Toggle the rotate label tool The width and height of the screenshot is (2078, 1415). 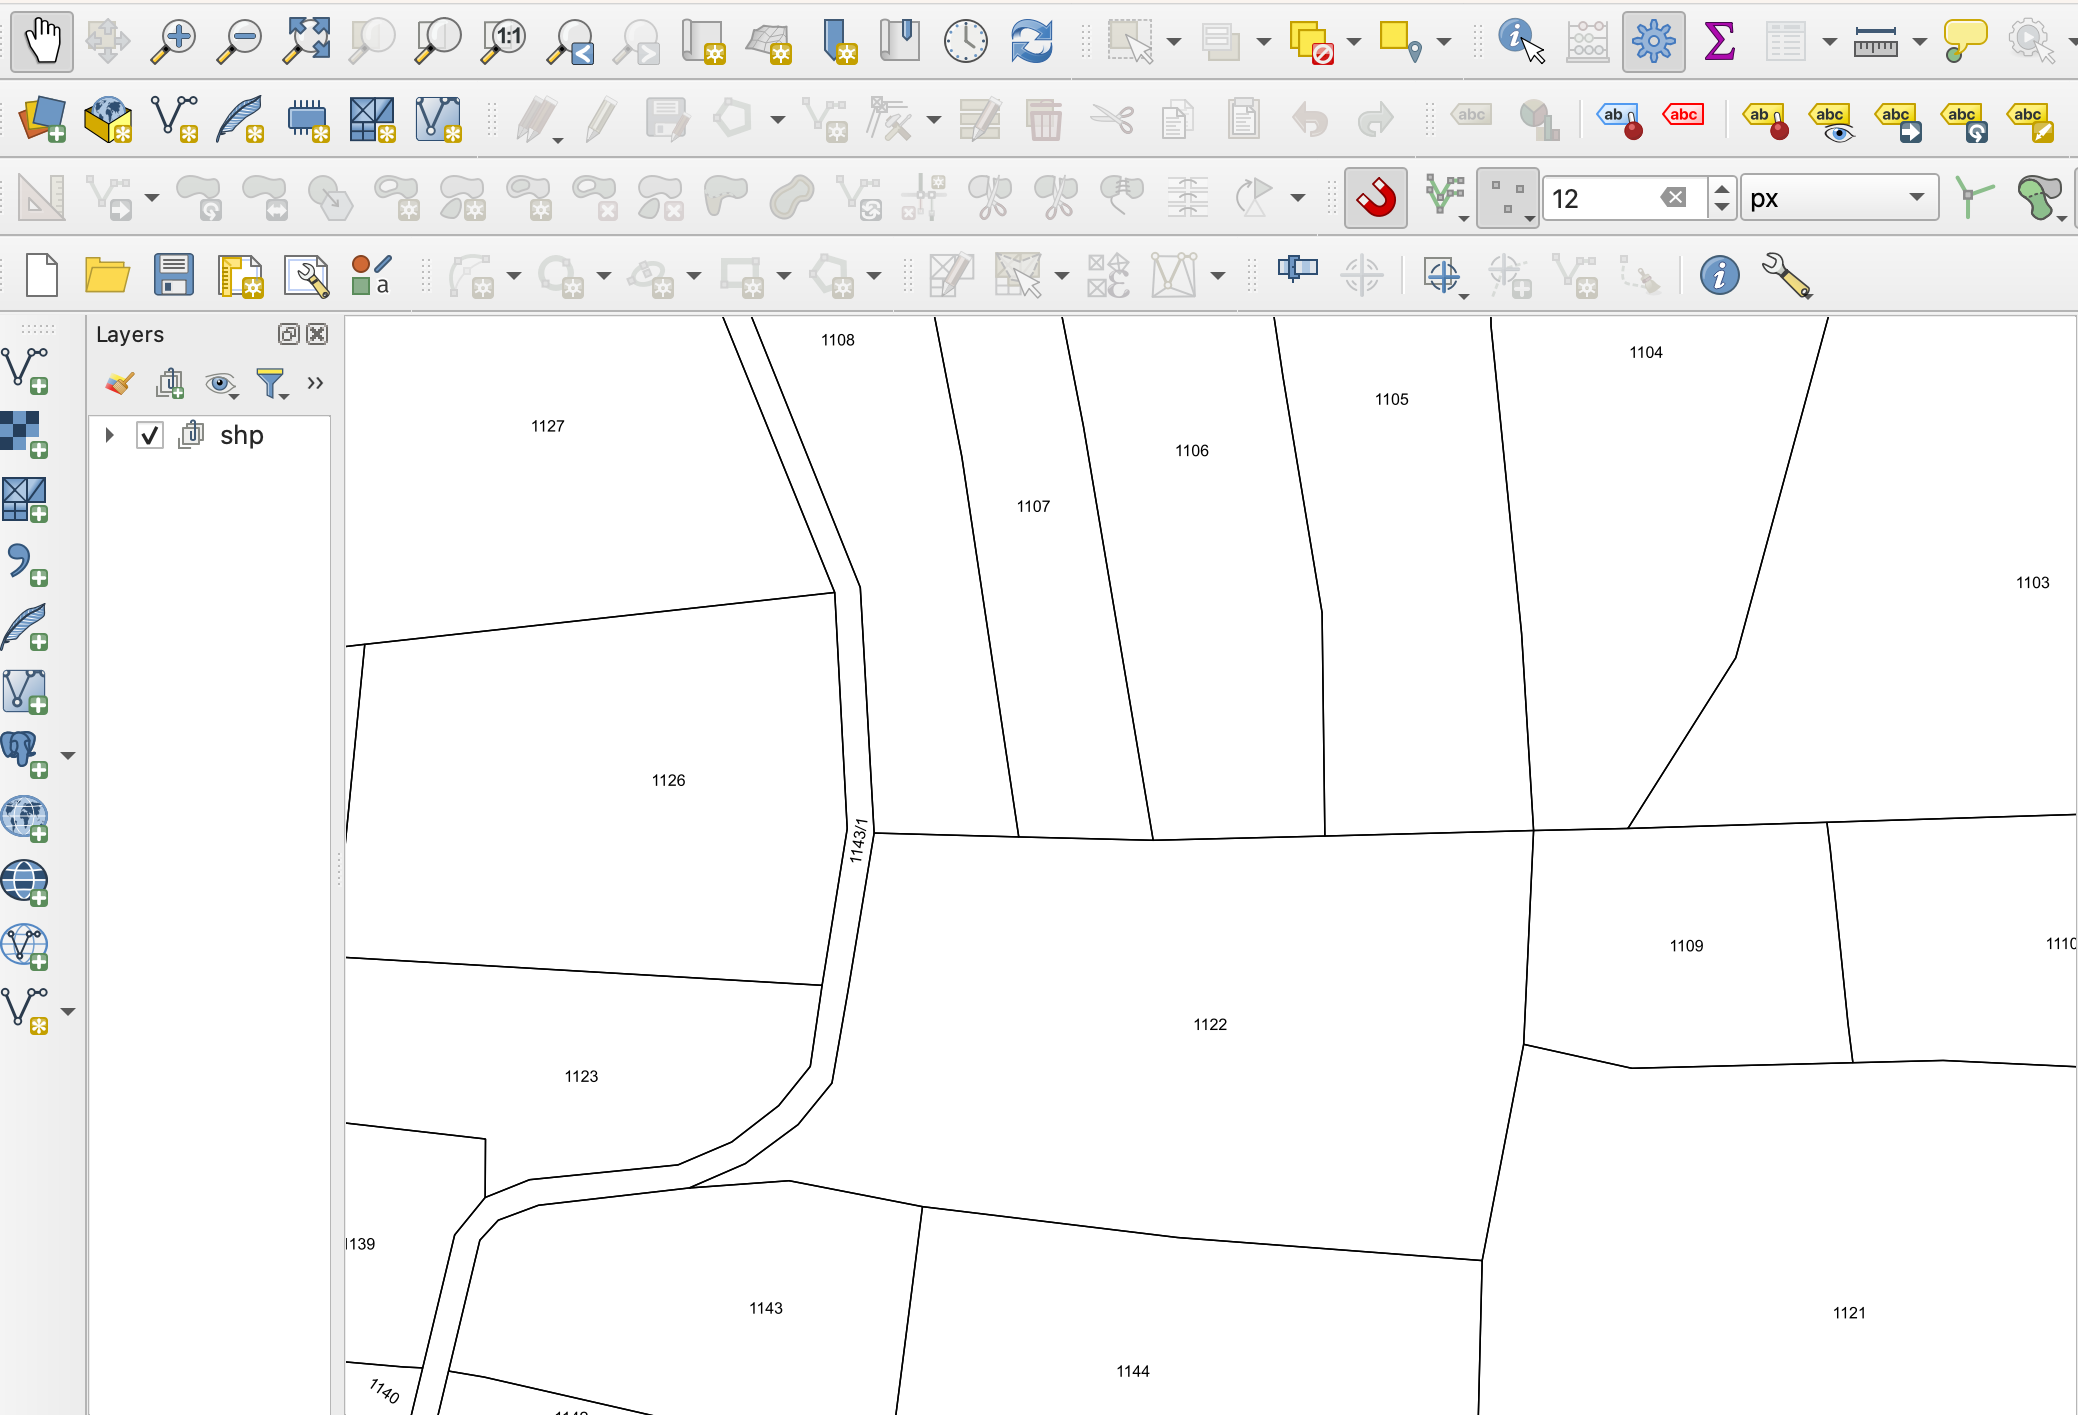point(1964,120)
